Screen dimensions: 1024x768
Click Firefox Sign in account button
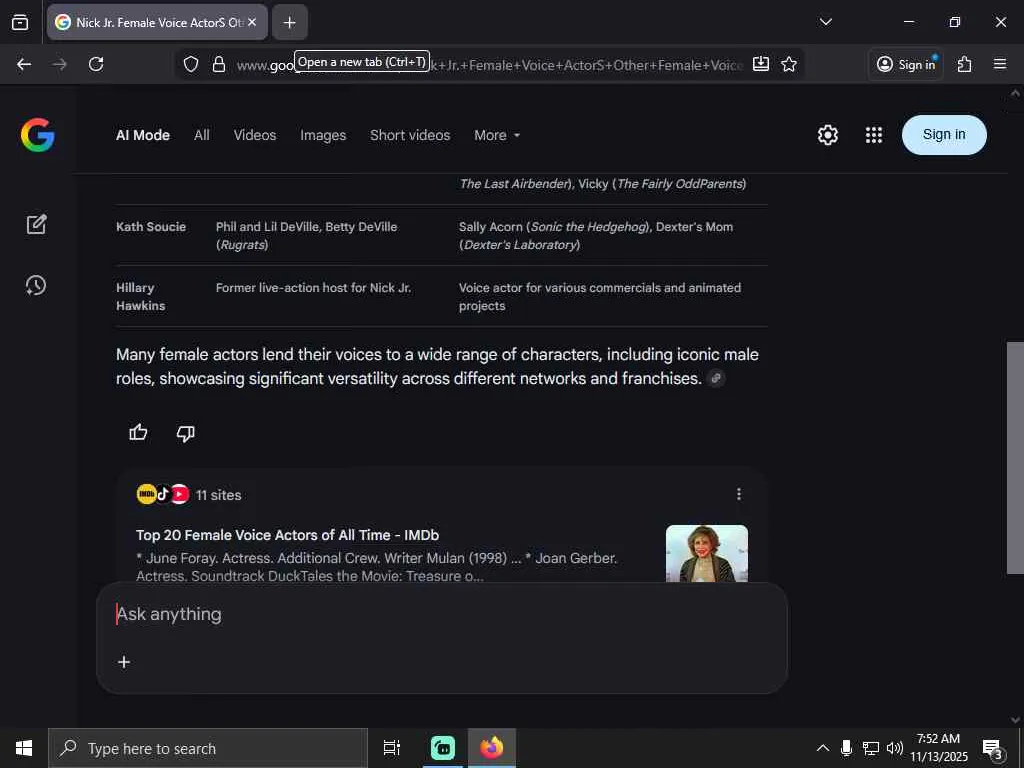coord(906,64)
